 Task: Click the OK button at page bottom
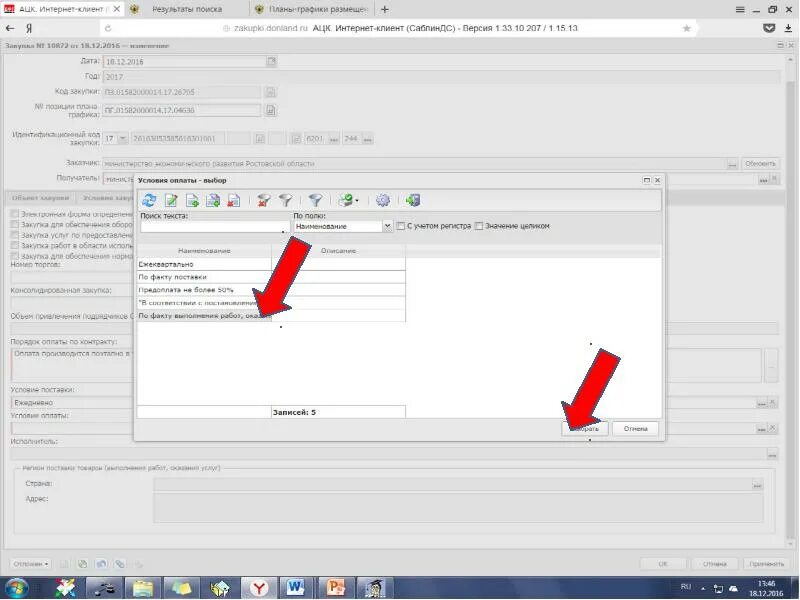[x=663, y=564]
